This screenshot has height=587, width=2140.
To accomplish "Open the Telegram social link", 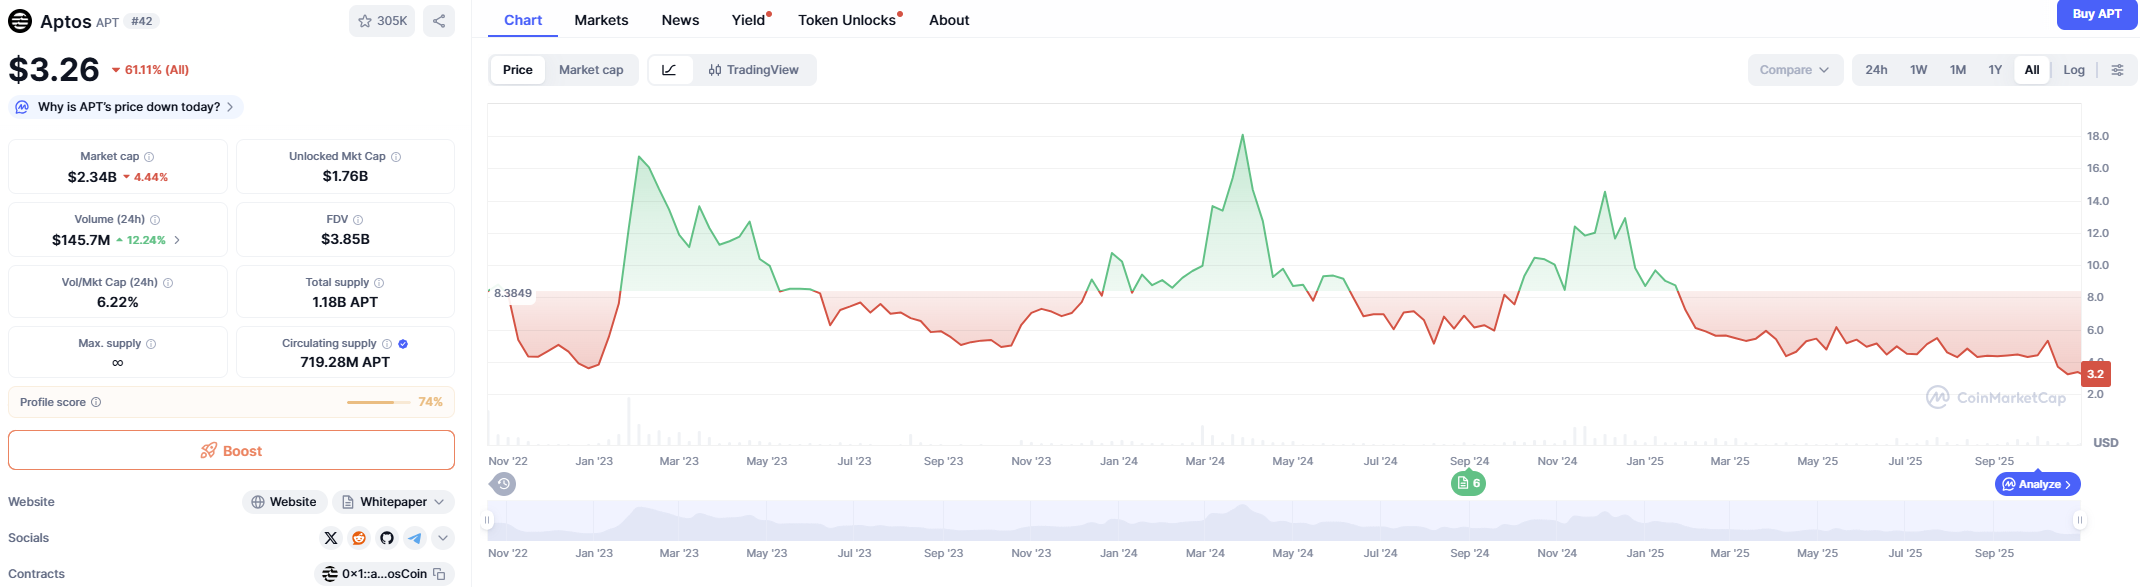I will 415,538.
